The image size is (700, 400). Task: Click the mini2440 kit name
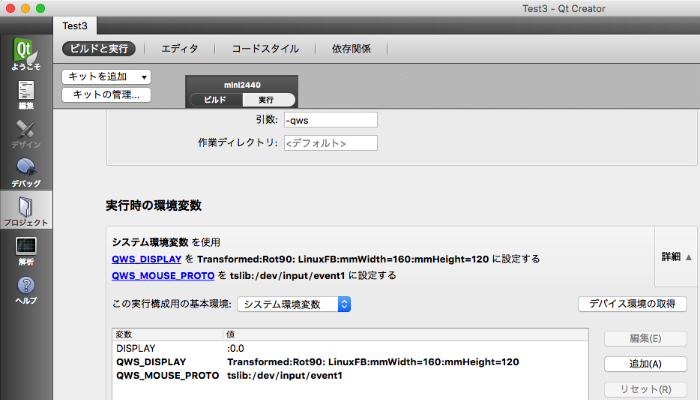(x=242, y=85)
